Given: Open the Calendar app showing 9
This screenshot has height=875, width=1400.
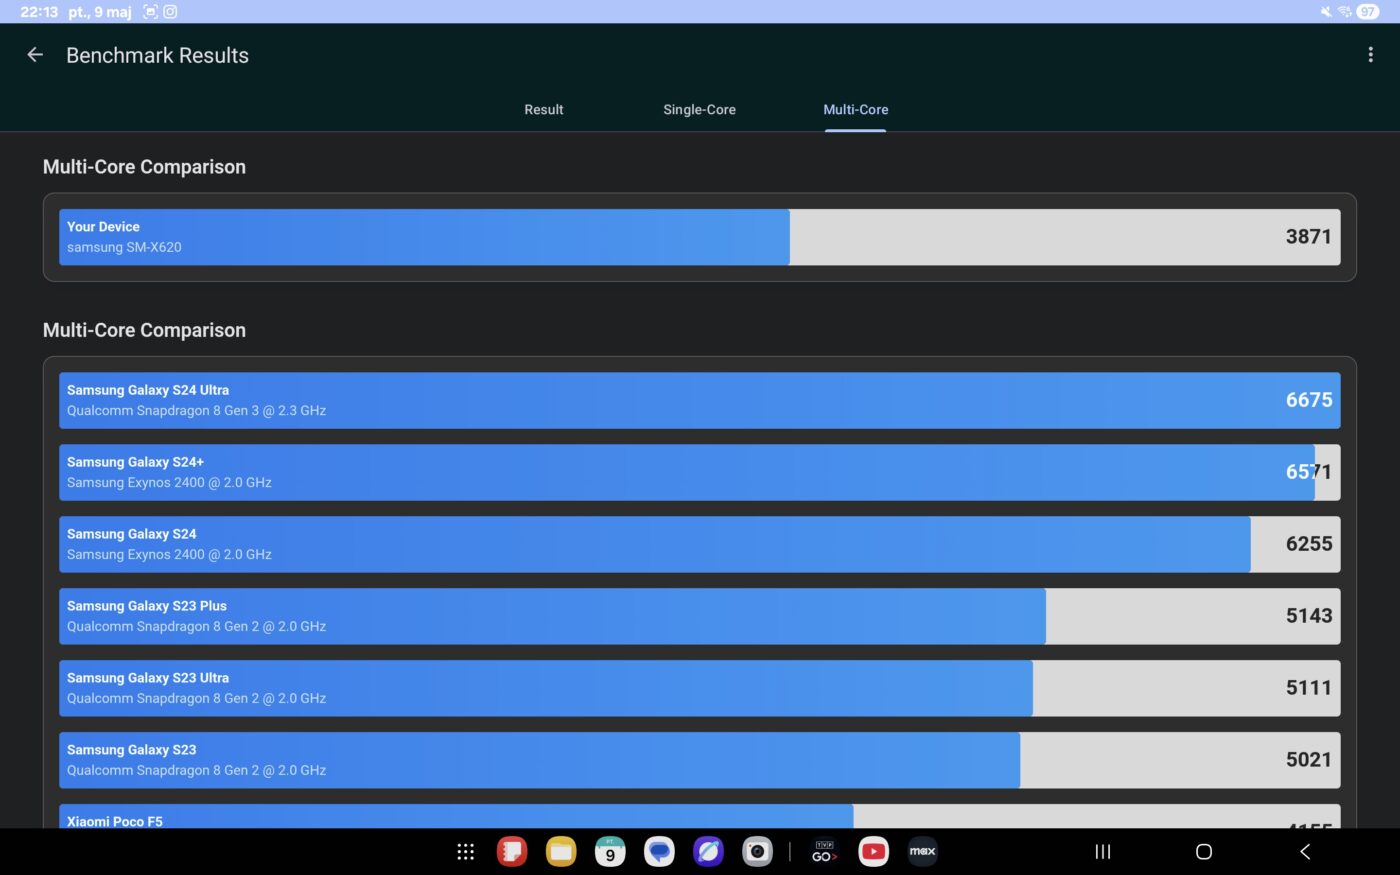Looking at the screenshot, I should tap(610, 852).
